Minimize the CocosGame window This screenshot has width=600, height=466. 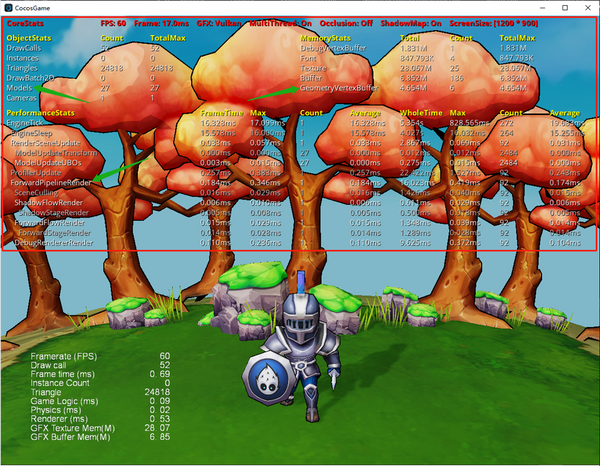coord(543,8)
